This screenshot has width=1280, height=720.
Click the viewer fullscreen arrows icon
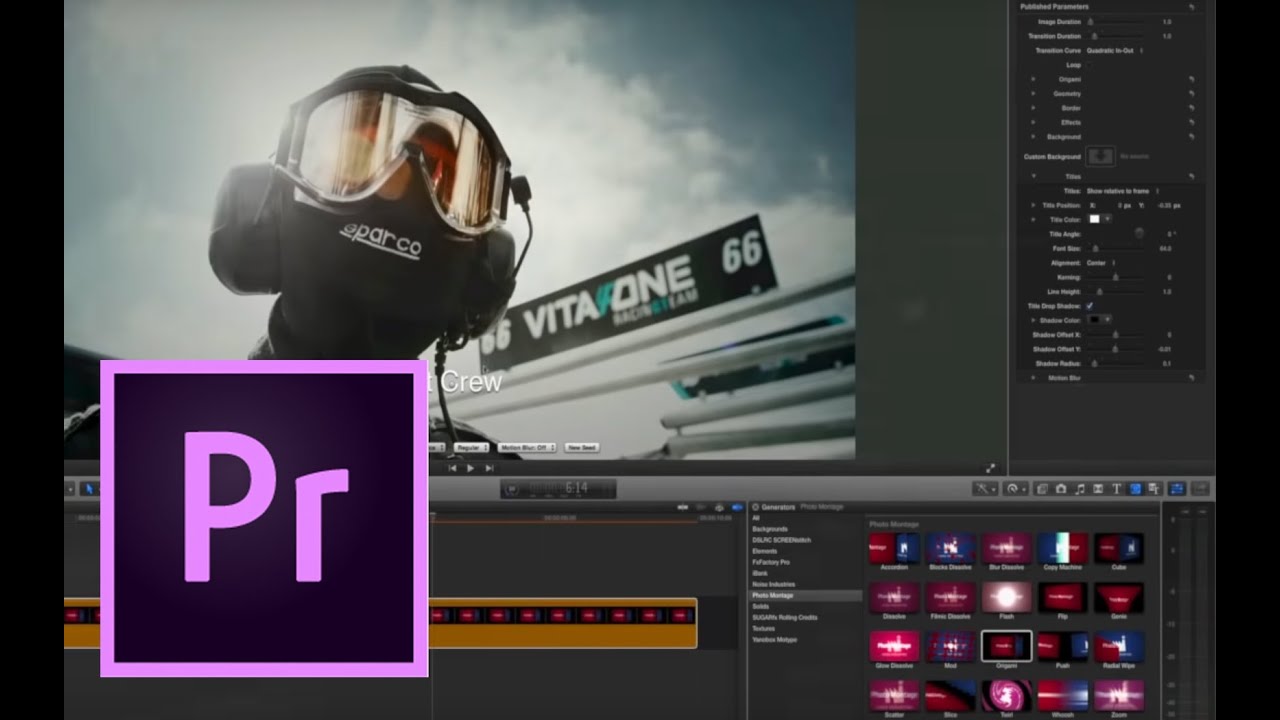coord(991,468)
